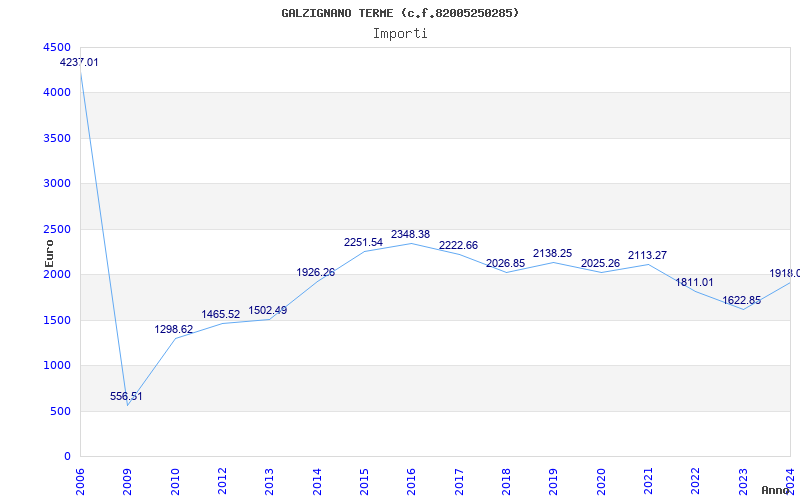The image size is (800, 500).
Task: Select the 2113.27 data label
Action: 647,255
